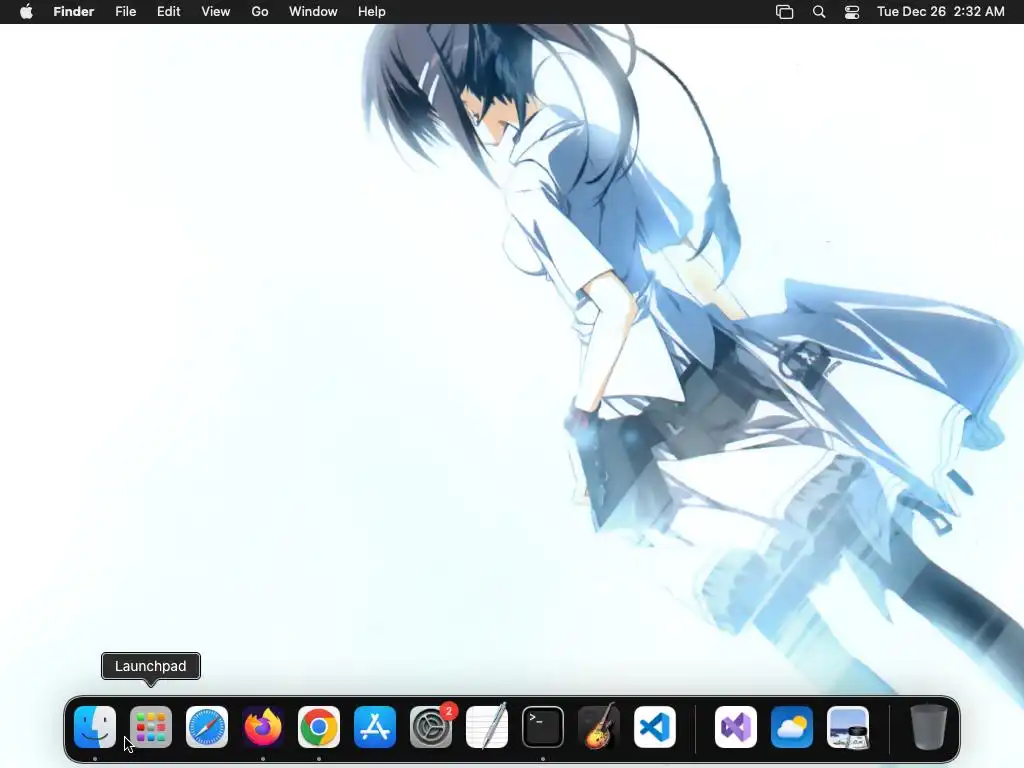Open the File menu
Viewport: 1024px width, 768px height.
(x=125, y=12)
